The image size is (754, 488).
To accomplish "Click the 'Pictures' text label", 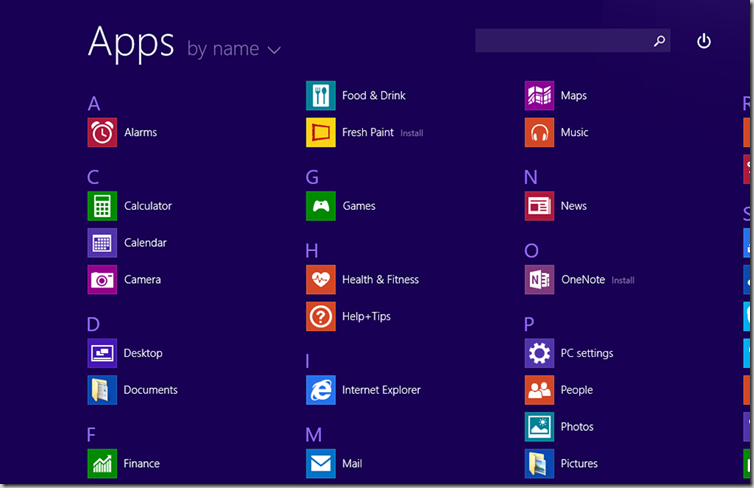I will pos(579,463).
